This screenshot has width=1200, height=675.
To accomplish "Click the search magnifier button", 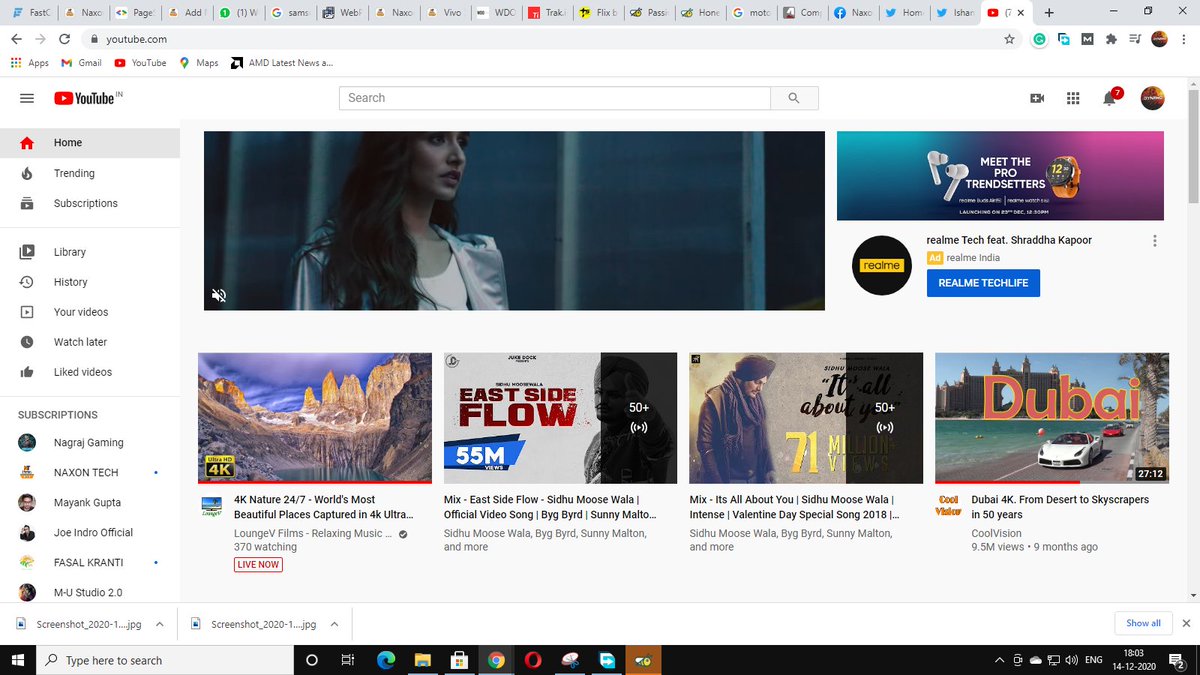I will (x=794, y=98).
